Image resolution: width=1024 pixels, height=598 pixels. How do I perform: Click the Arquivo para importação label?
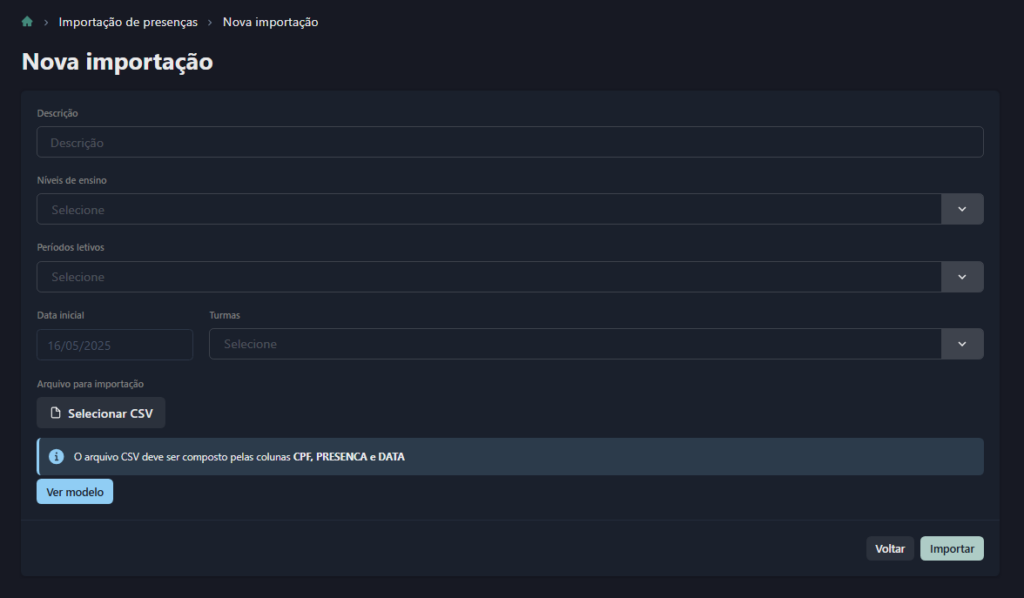coord(91,384)
